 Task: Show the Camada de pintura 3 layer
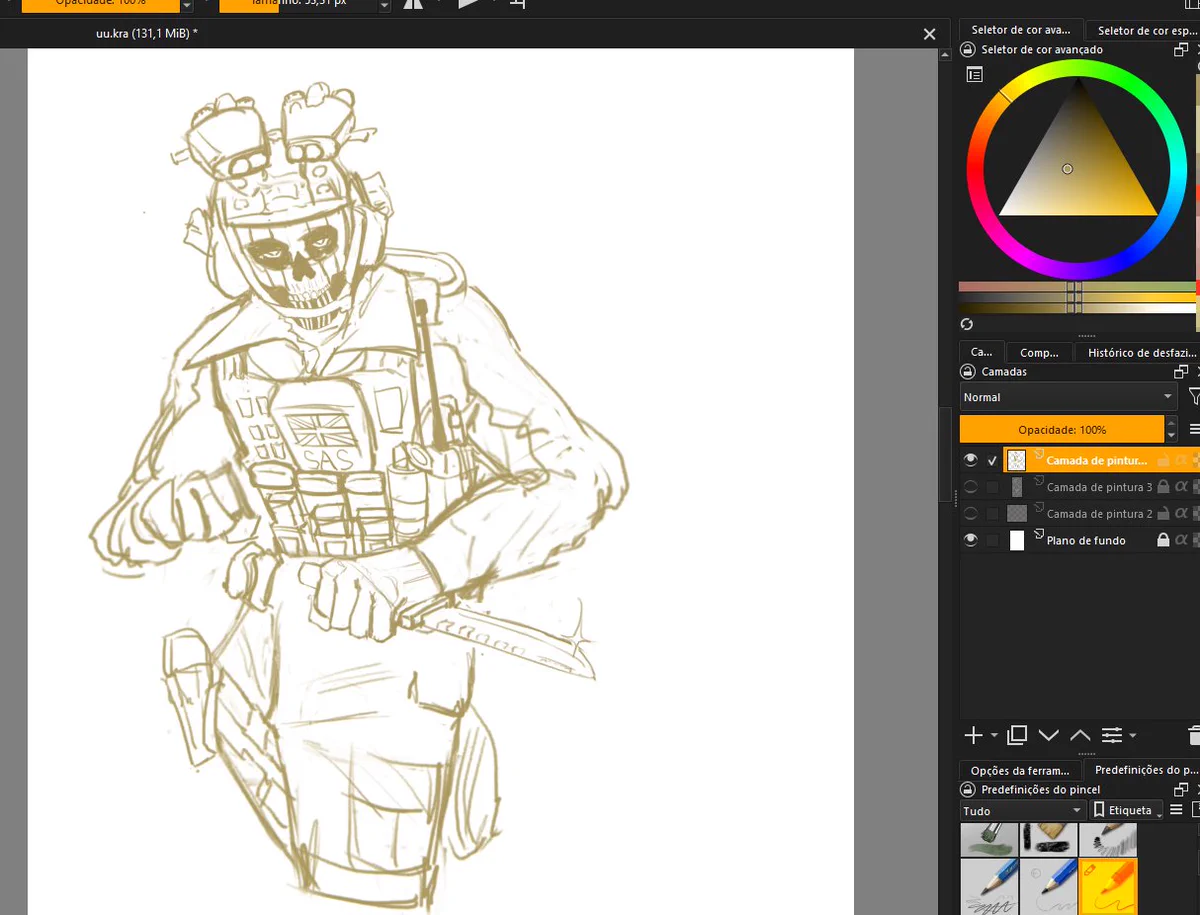(970, 487)
